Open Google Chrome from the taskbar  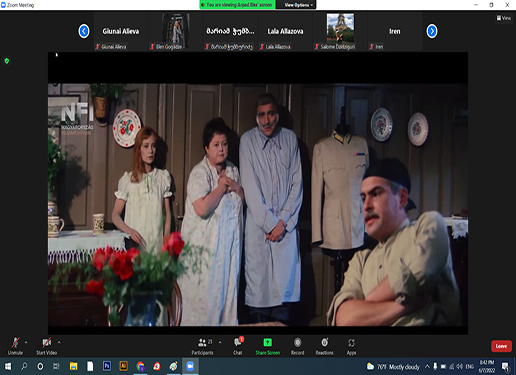tap(140, 366)
